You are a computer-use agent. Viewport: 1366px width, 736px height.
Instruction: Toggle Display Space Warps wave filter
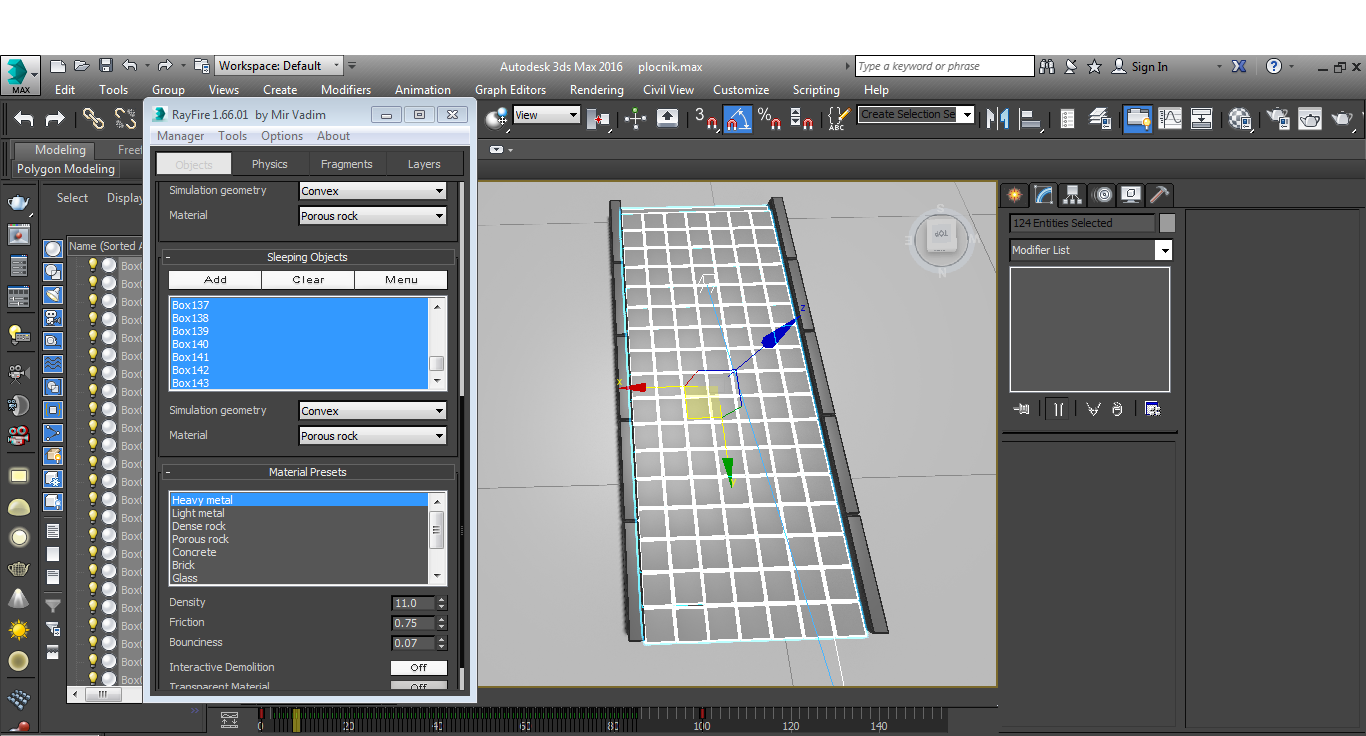pyautogui.click(x=53, y=364)
